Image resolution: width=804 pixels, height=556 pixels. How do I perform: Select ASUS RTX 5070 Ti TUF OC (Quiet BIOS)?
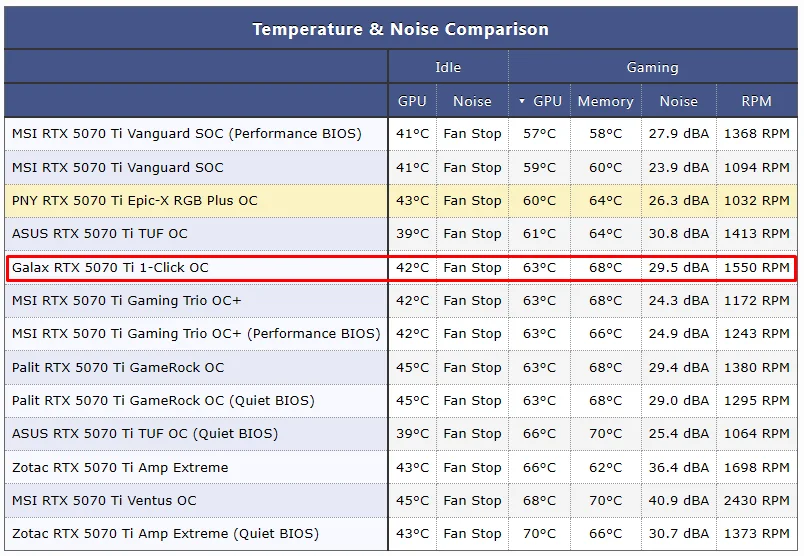pos(145,434)
